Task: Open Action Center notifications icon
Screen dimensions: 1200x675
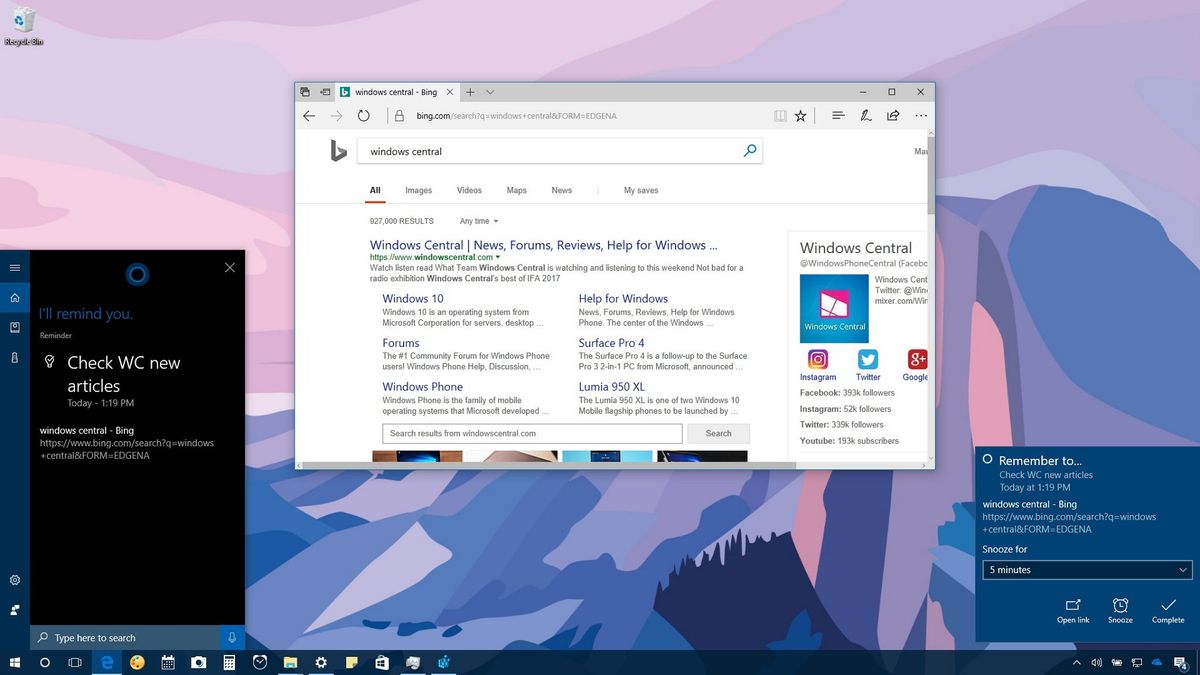Action: point(1180,662)
